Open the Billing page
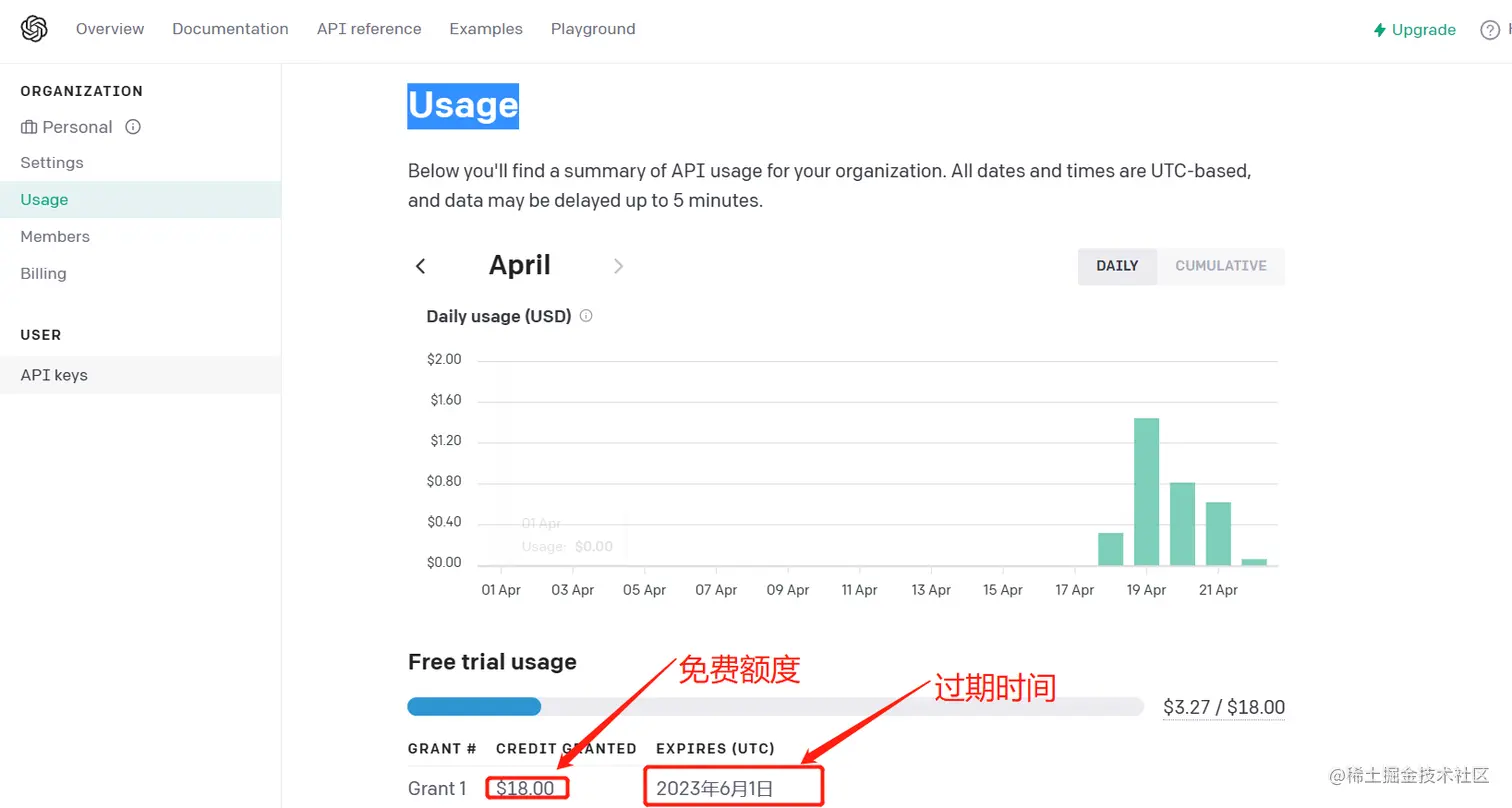 tap(43, 273)
